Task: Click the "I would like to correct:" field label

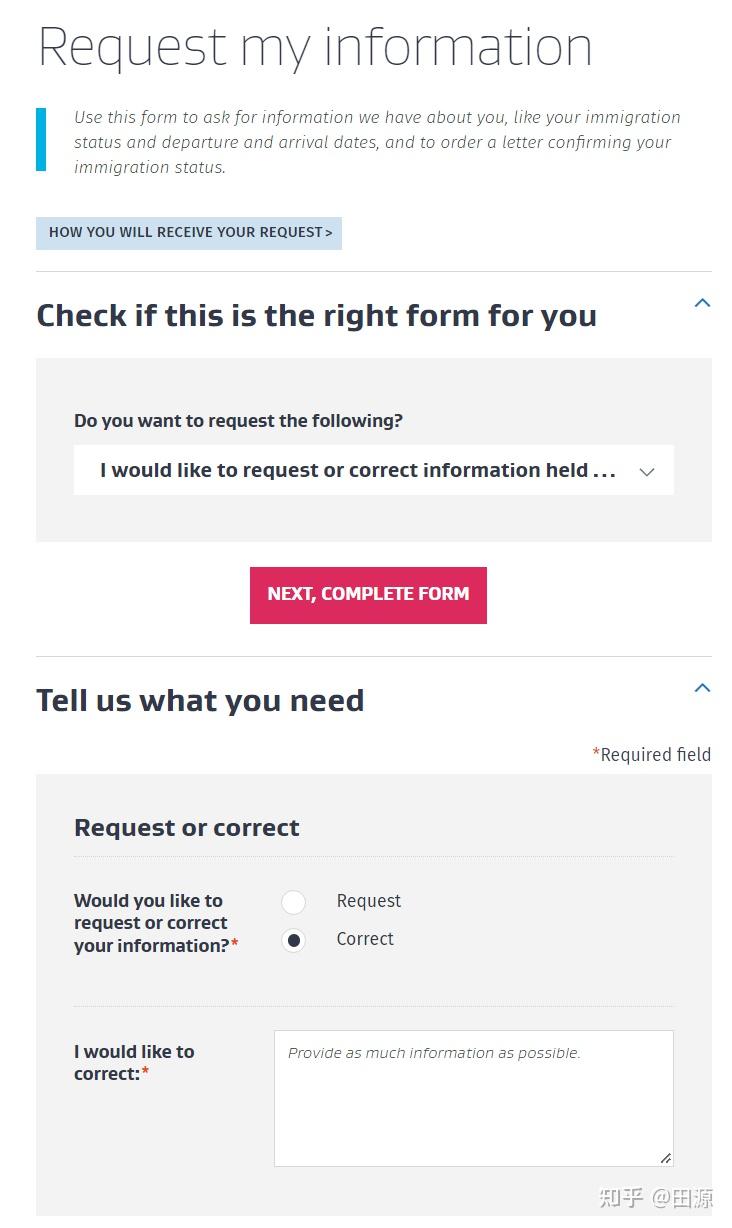Action: (x=134, y=1063)
